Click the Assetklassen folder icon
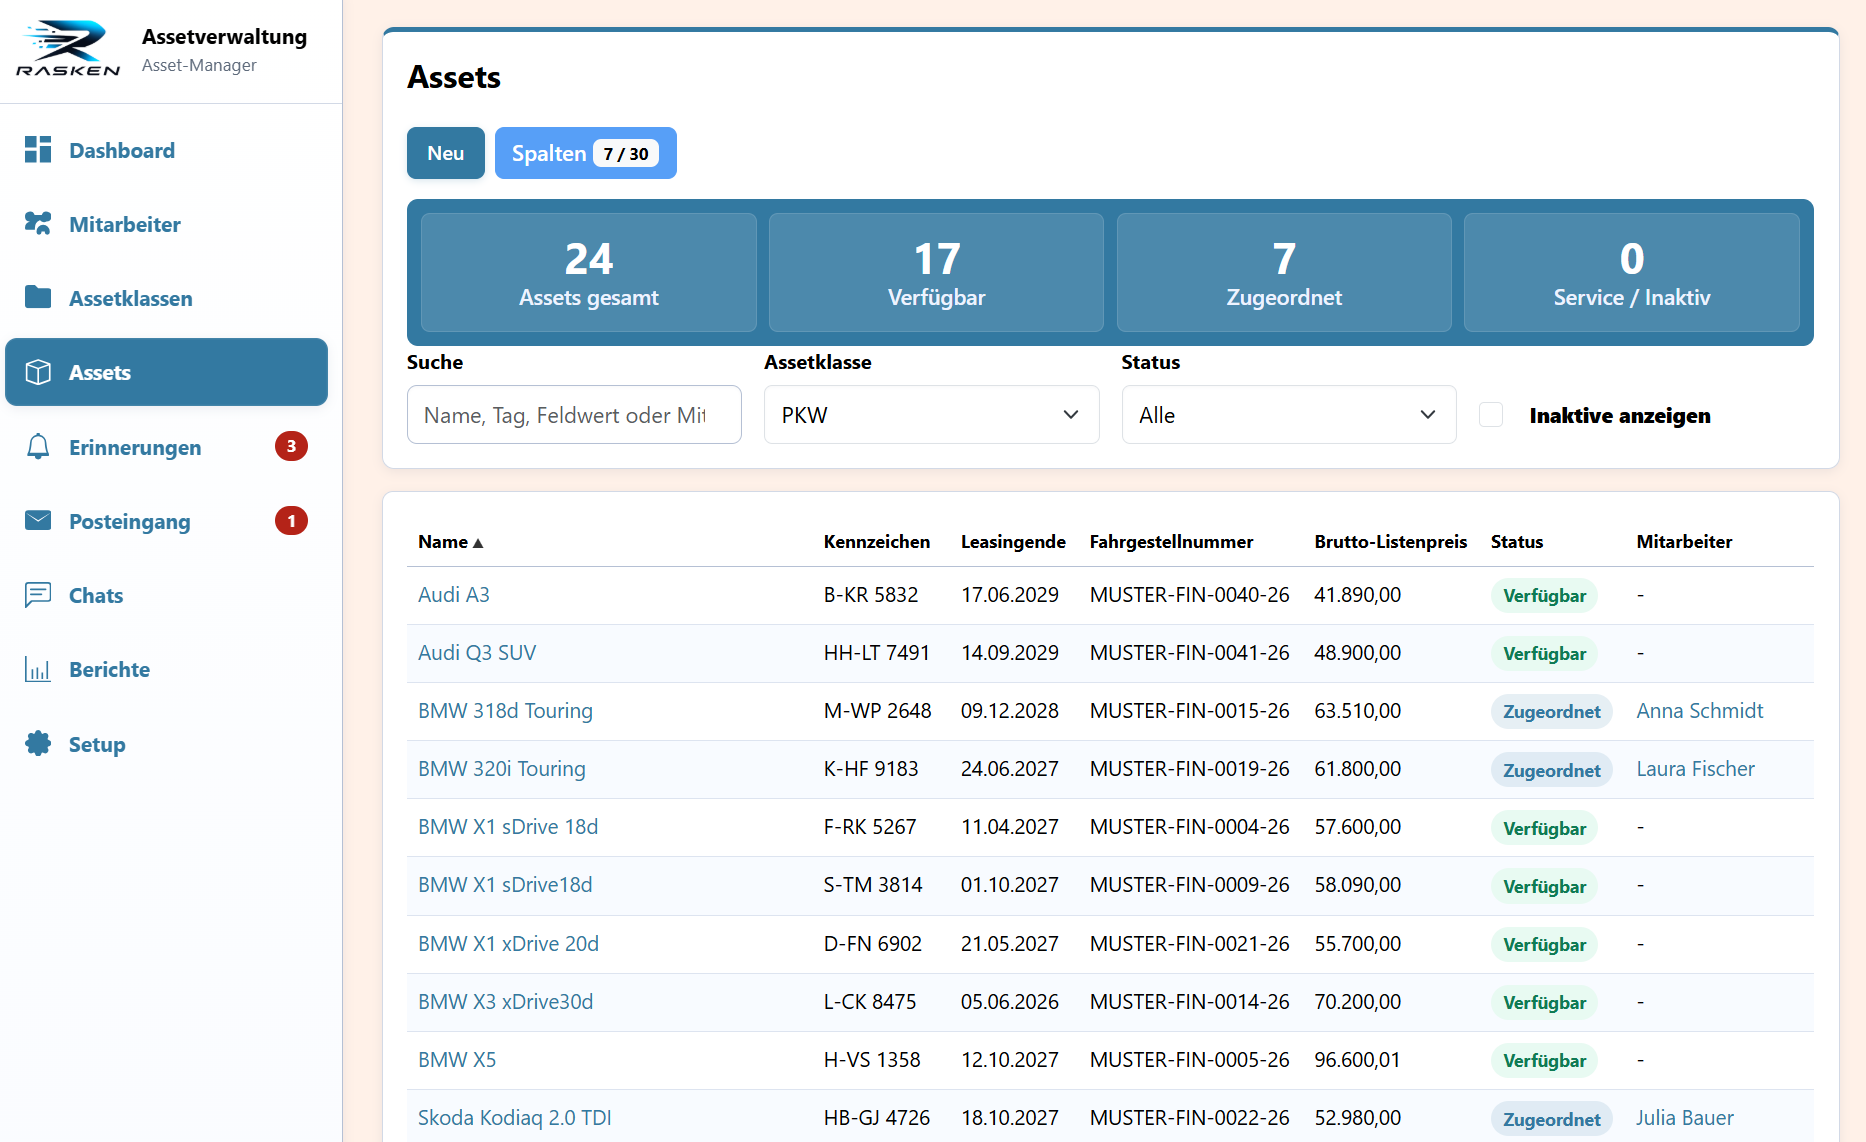The width and height of the screenshot is (1866, 1142). (38, 298)
